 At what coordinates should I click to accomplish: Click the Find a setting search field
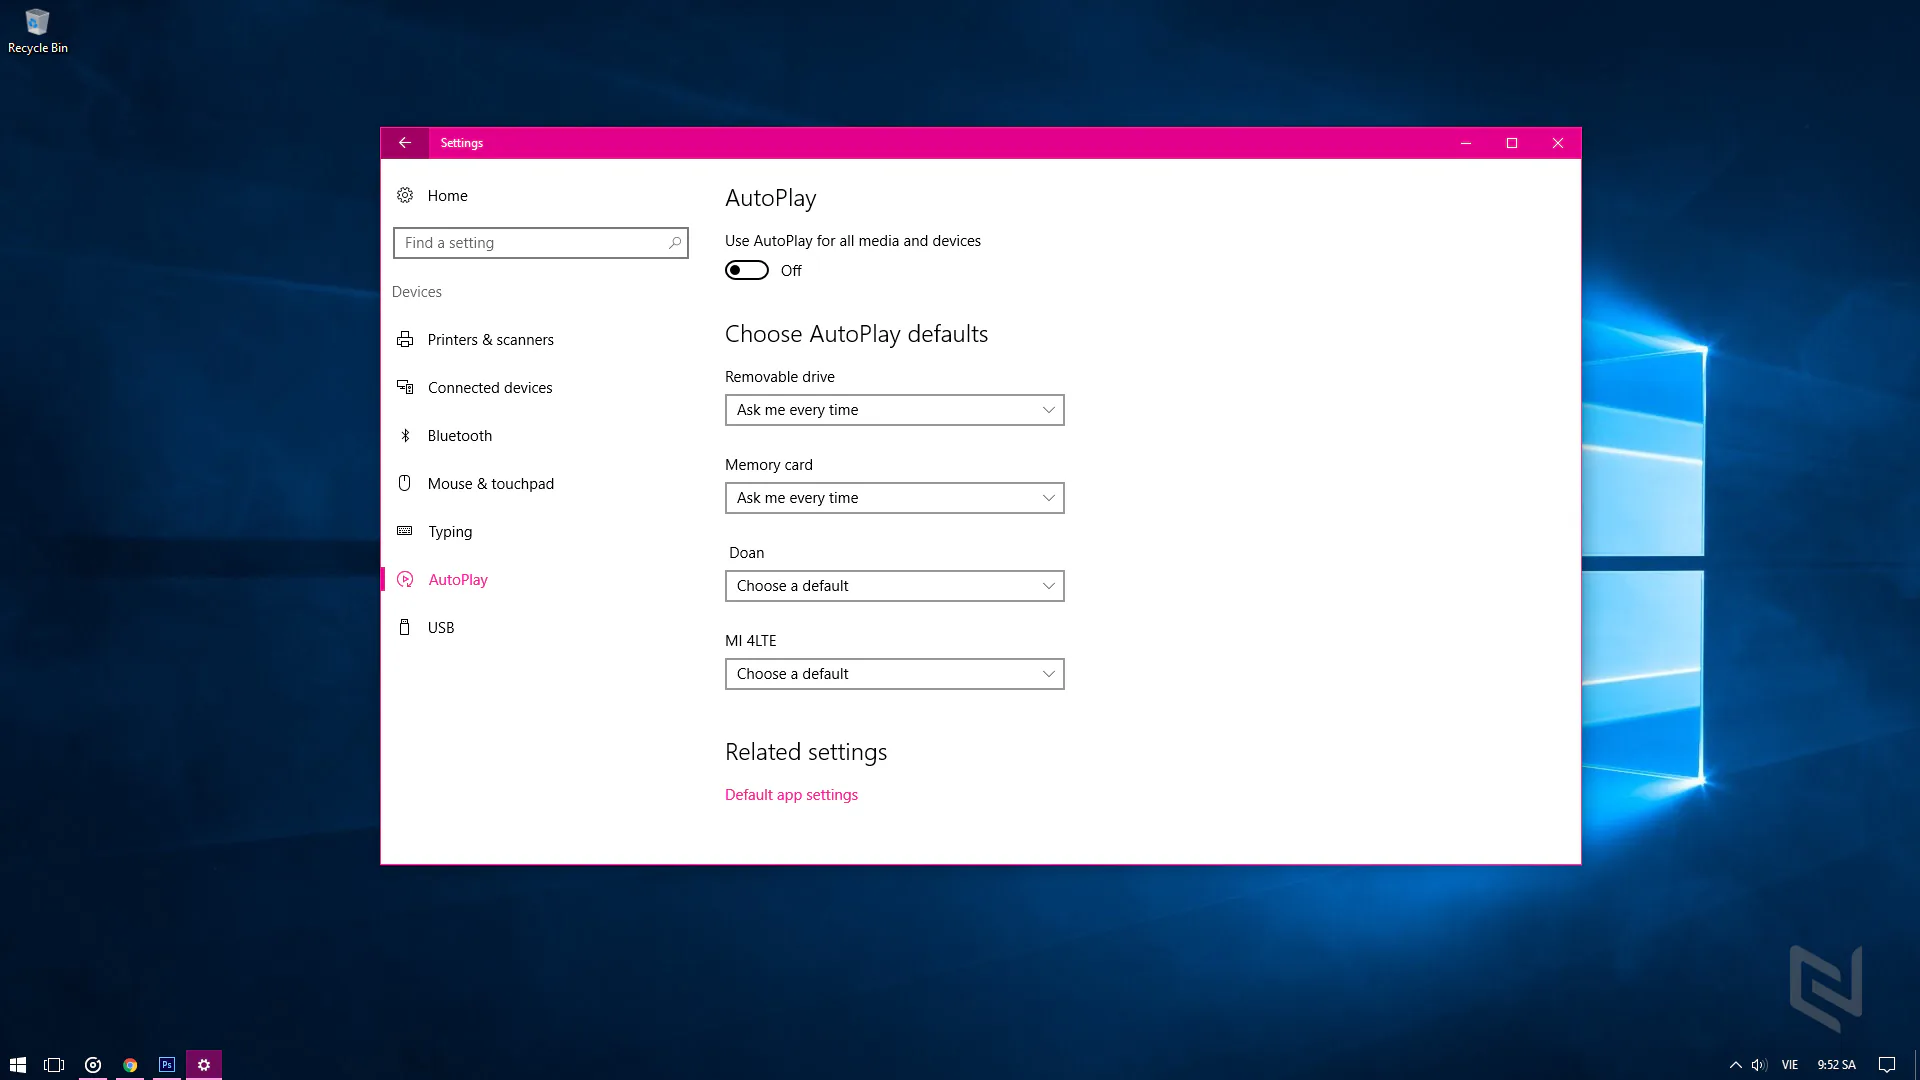click(540, 243)
